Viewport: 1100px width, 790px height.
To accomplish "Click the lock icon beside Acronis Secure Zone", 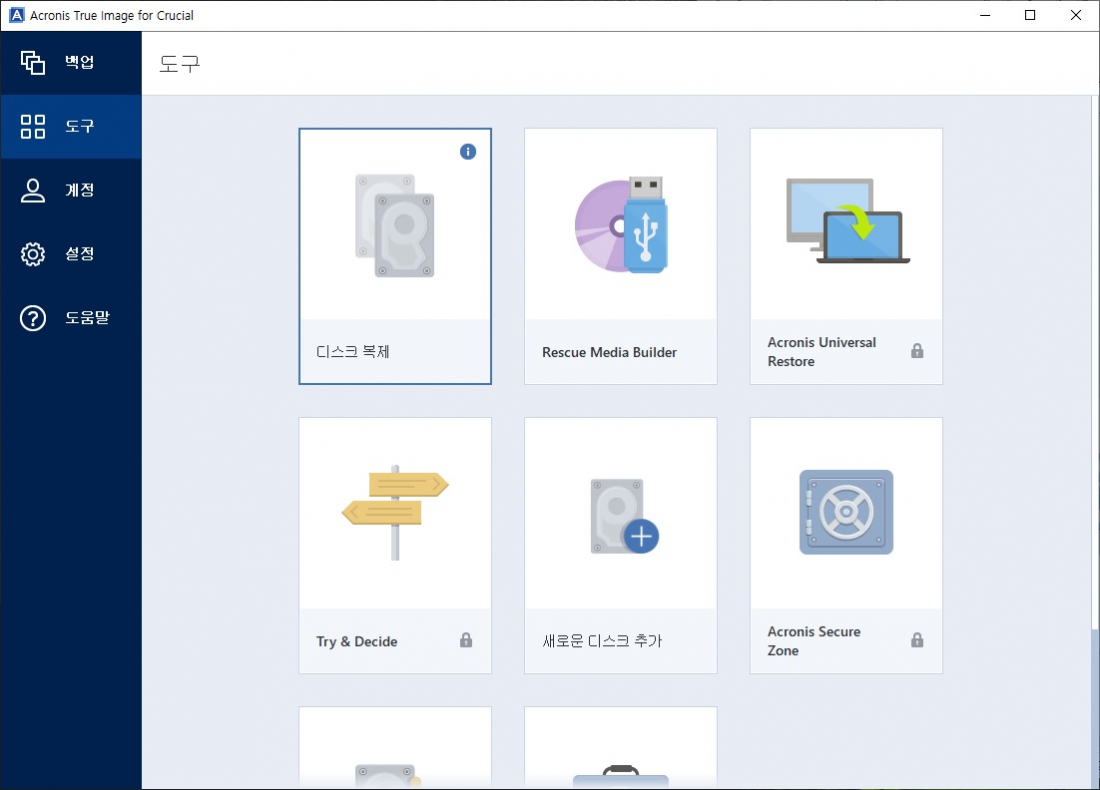I will [917, 640].
